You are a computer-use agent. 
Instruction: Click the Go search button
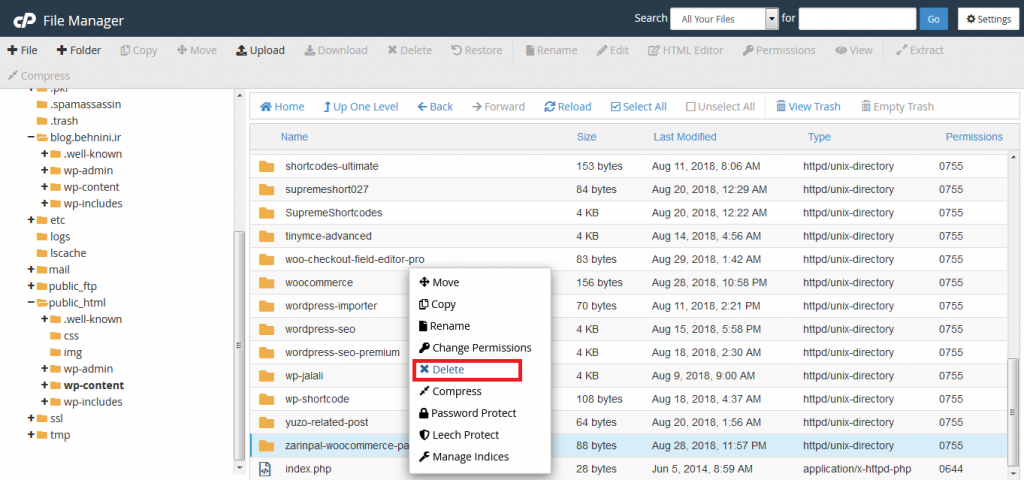tap(933, 19)
